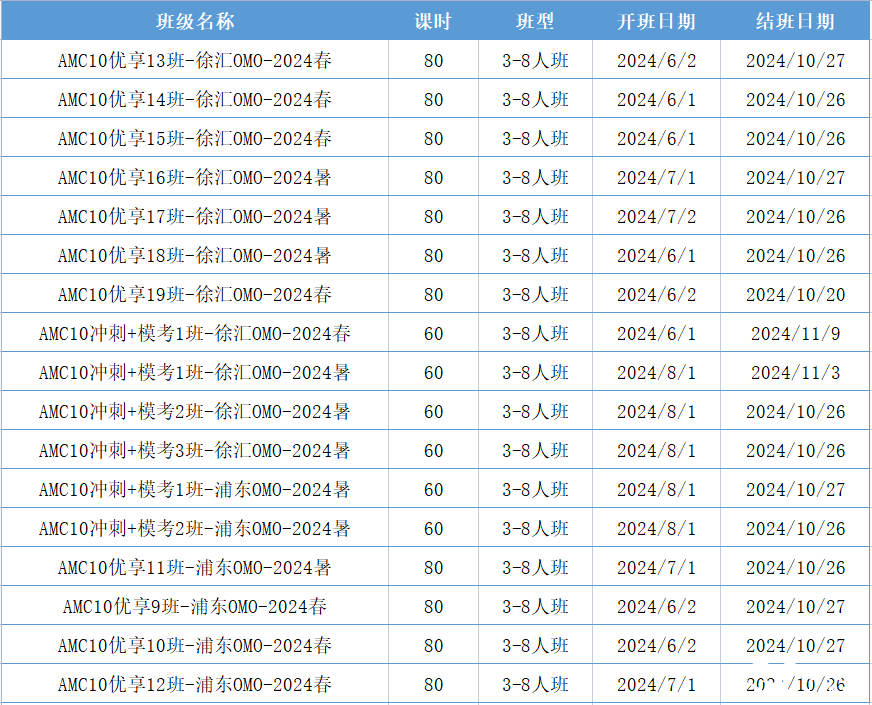Click start date 2024/7/1 of 优享16班
This screenshot has height=705, width=872.
(656, 177)
